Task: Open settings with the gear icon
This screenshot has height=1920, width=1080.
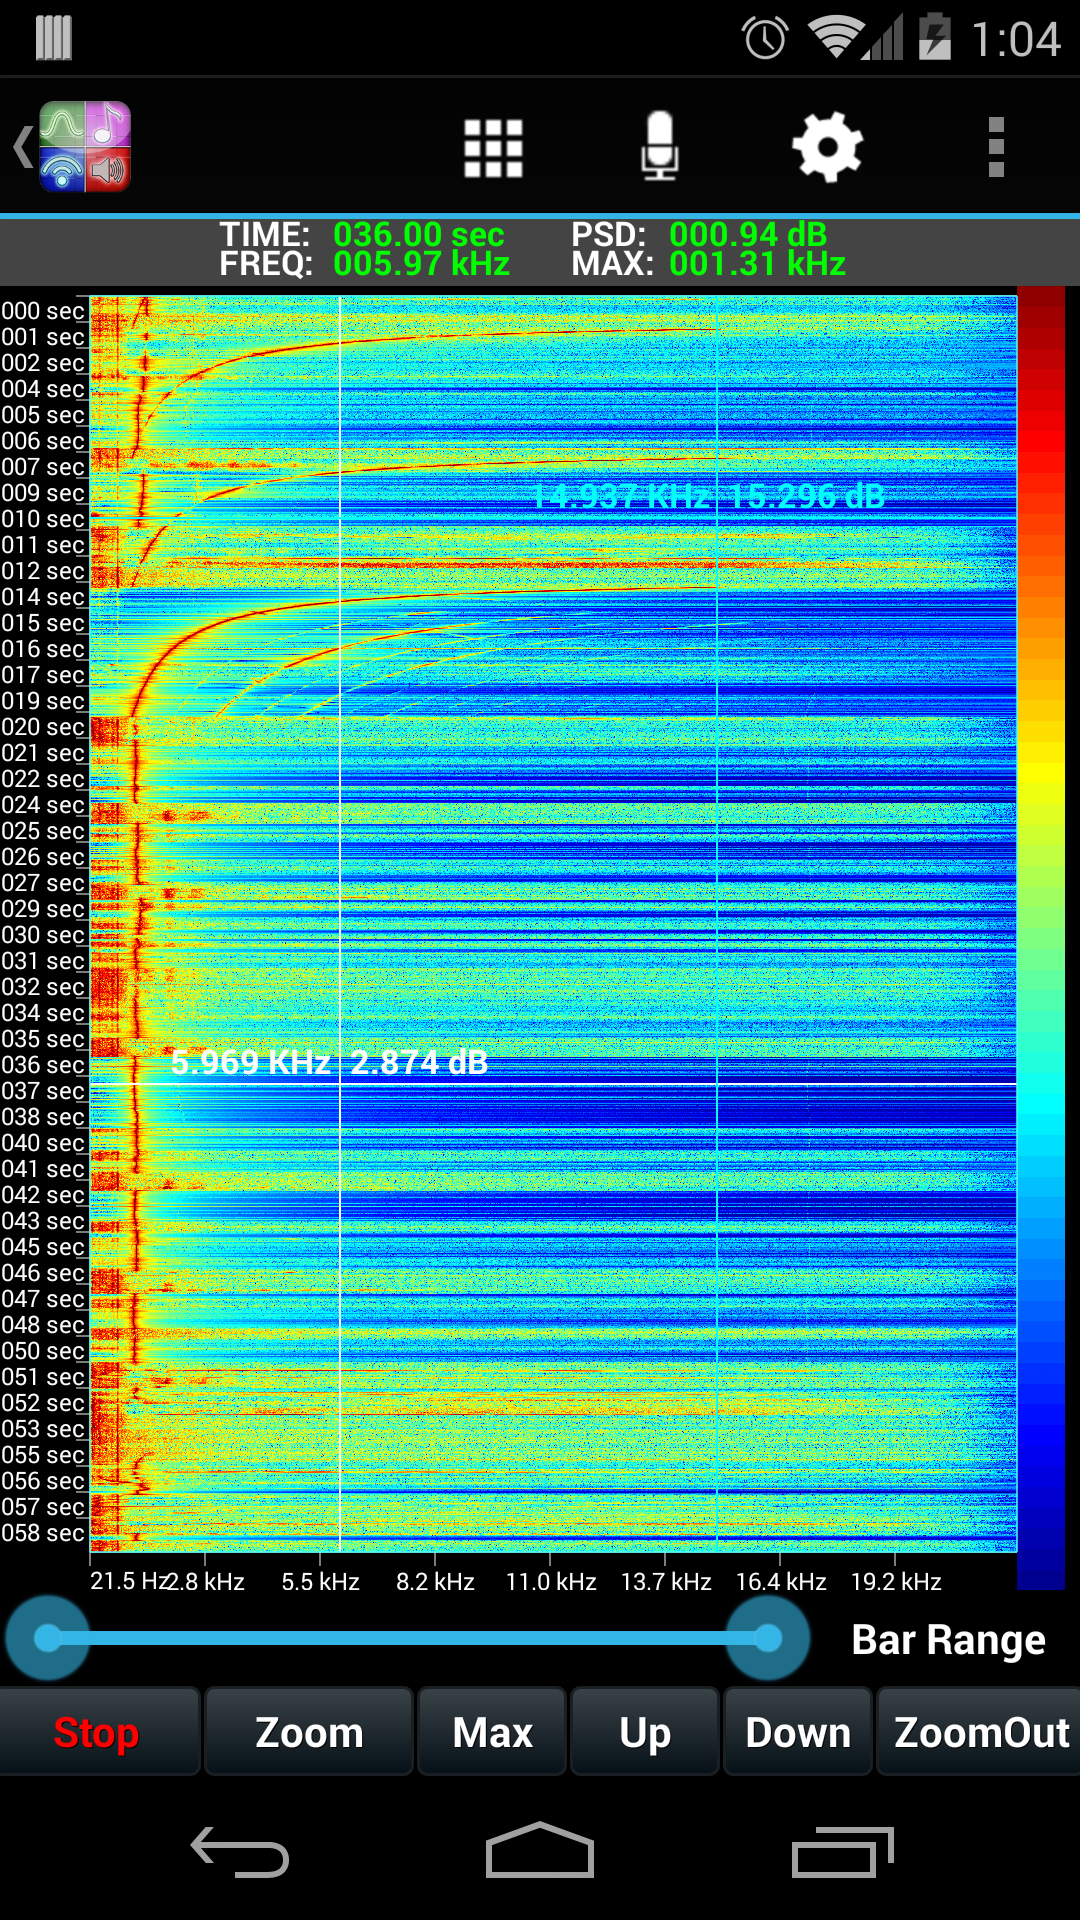Action: [827, 147]
